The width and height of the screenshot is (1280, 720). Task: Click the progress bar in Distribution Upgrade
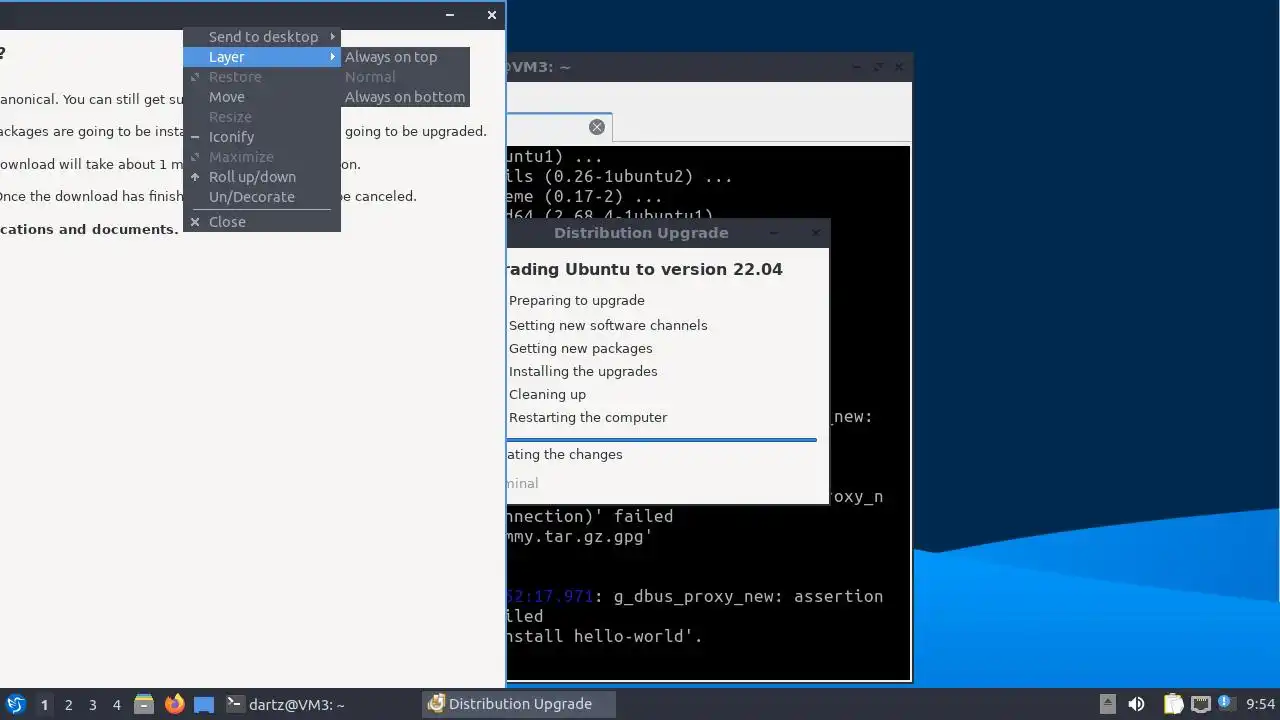pos(661,440)
